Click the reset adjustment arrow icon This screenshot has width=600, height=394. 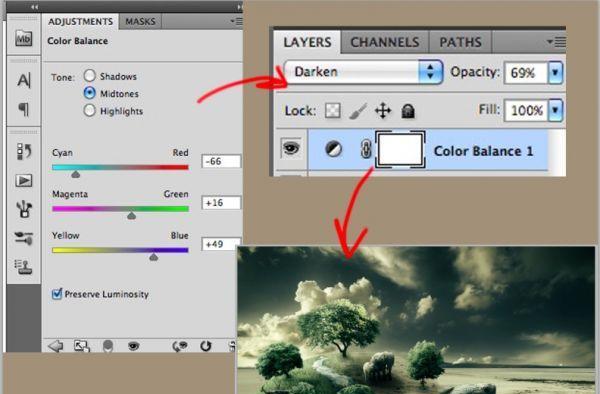coord(205,346)
